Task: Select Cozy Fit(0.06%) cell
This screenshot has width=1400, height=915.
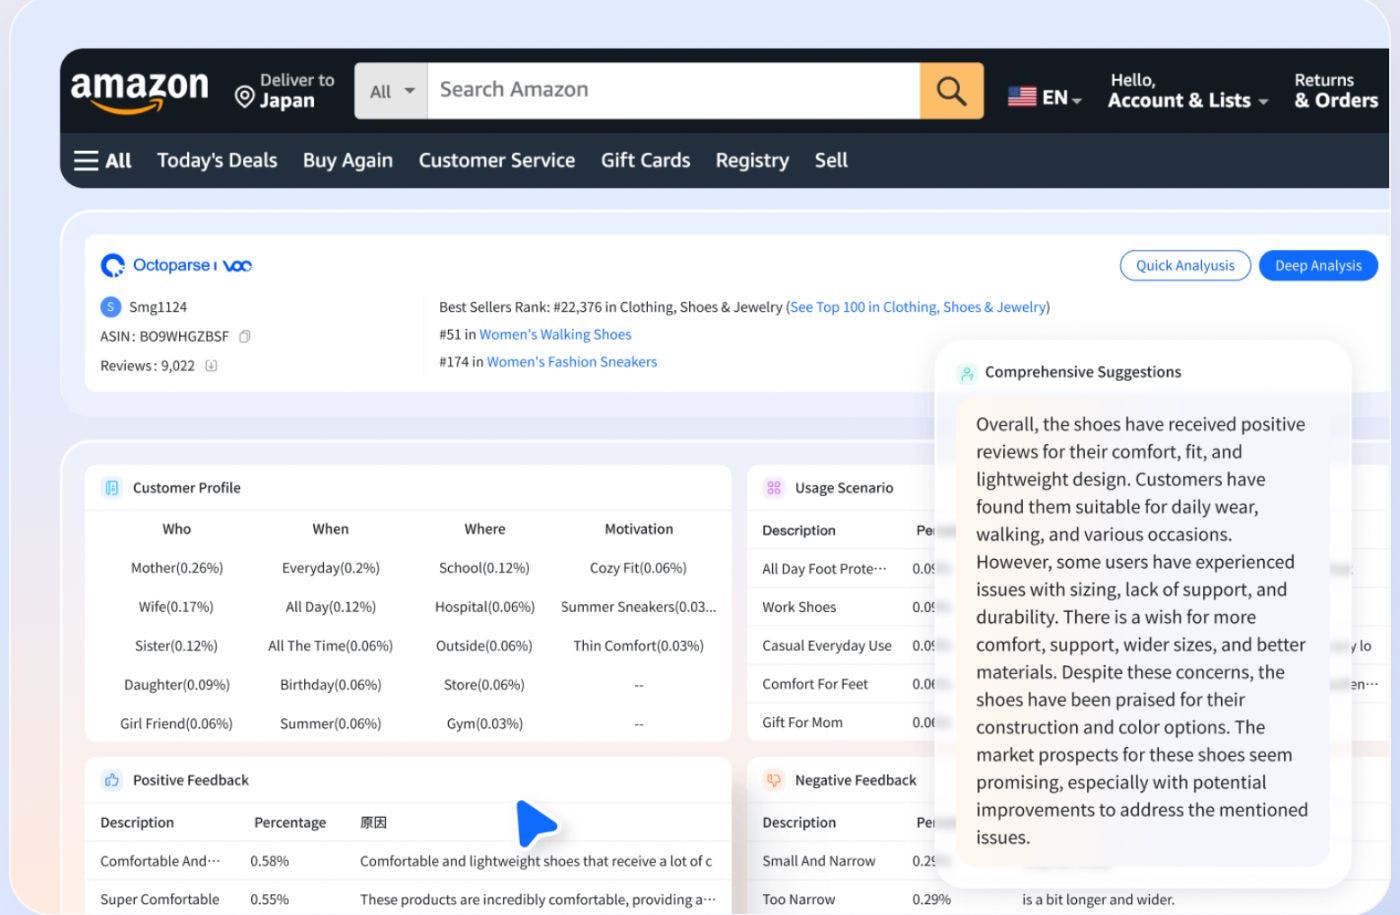Action: (639, 568)
